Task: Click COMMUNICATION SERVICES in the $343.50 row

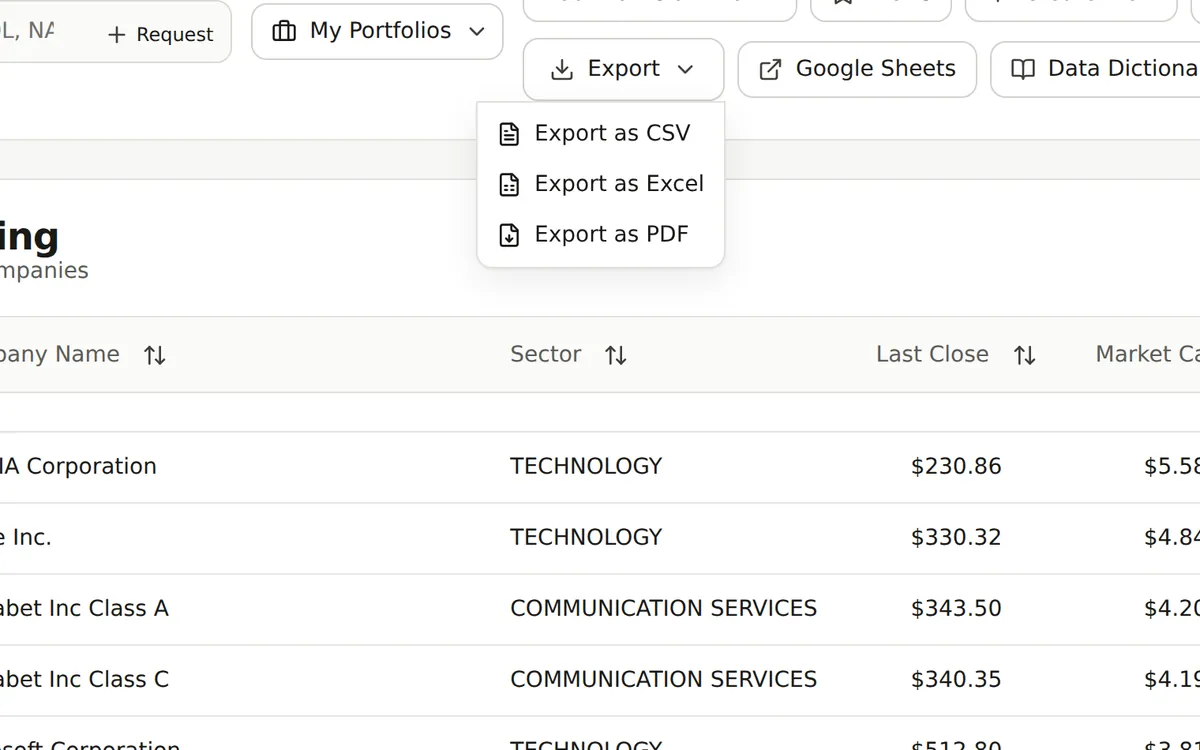Action: pyautogui.click(x=663, y=608)
